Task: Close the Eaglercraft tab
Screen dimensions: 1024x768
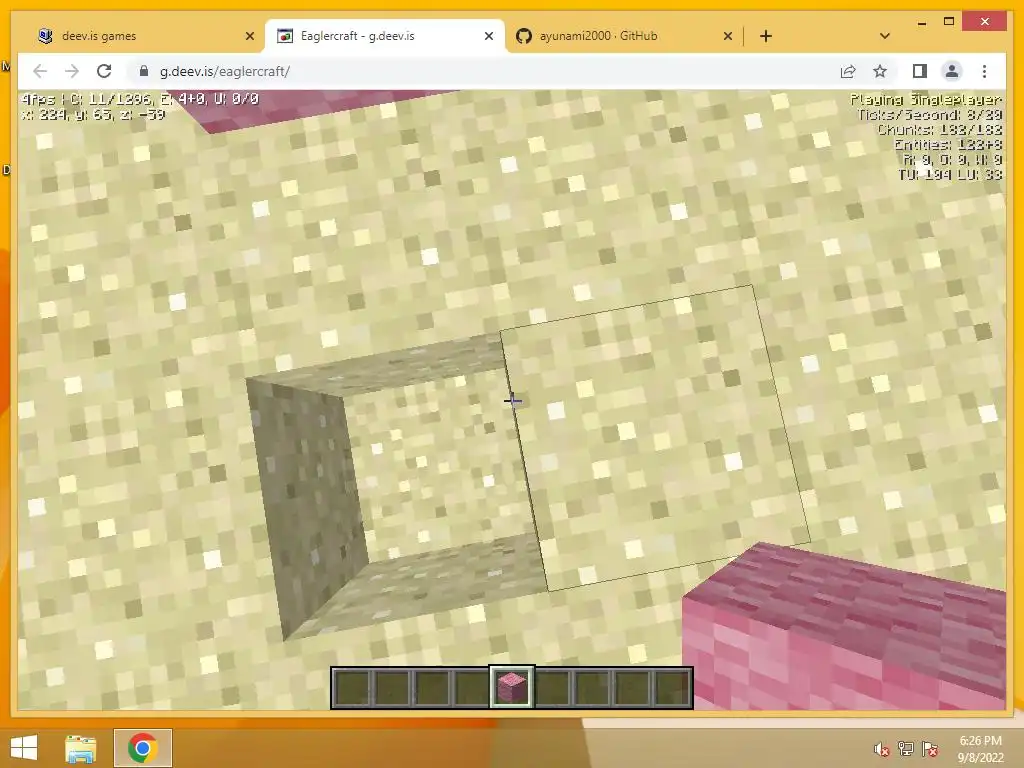Action: click(488, 37)
